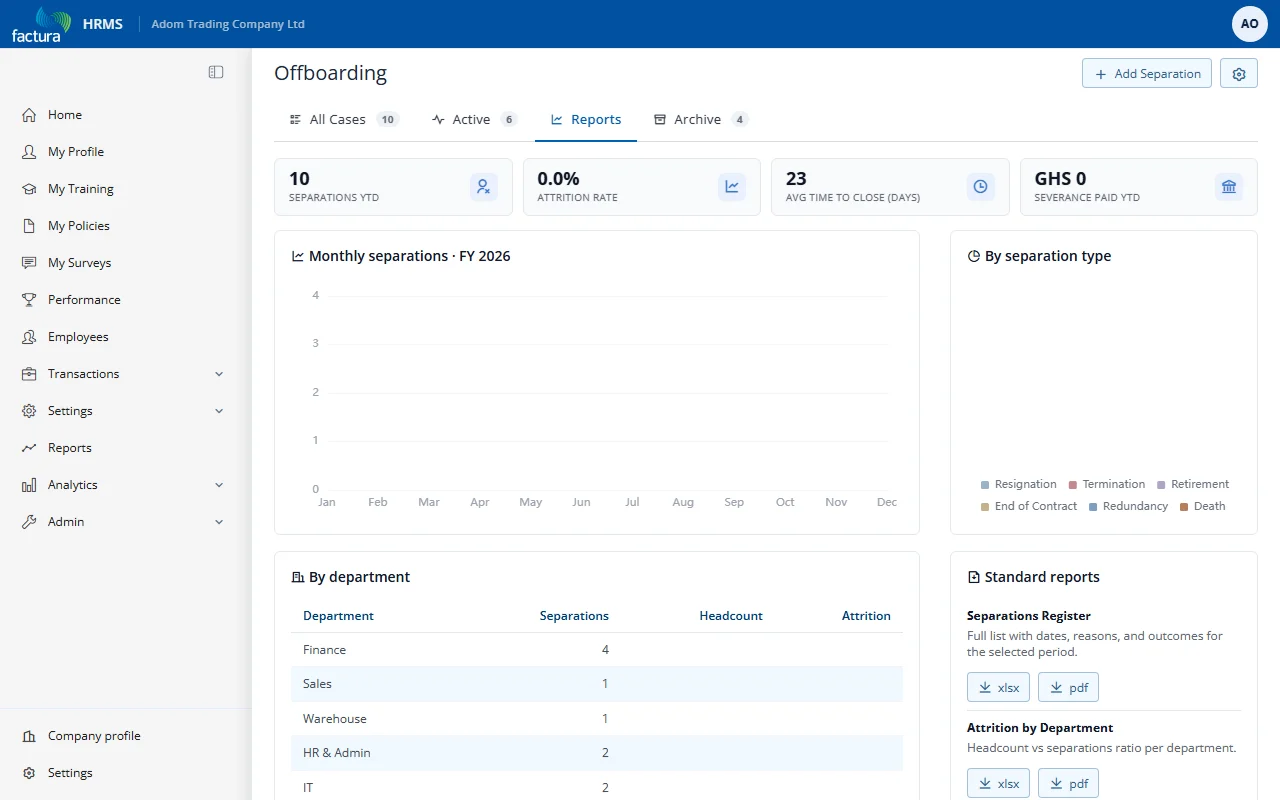Click the Add Separation button

[x=1147, y=74]
